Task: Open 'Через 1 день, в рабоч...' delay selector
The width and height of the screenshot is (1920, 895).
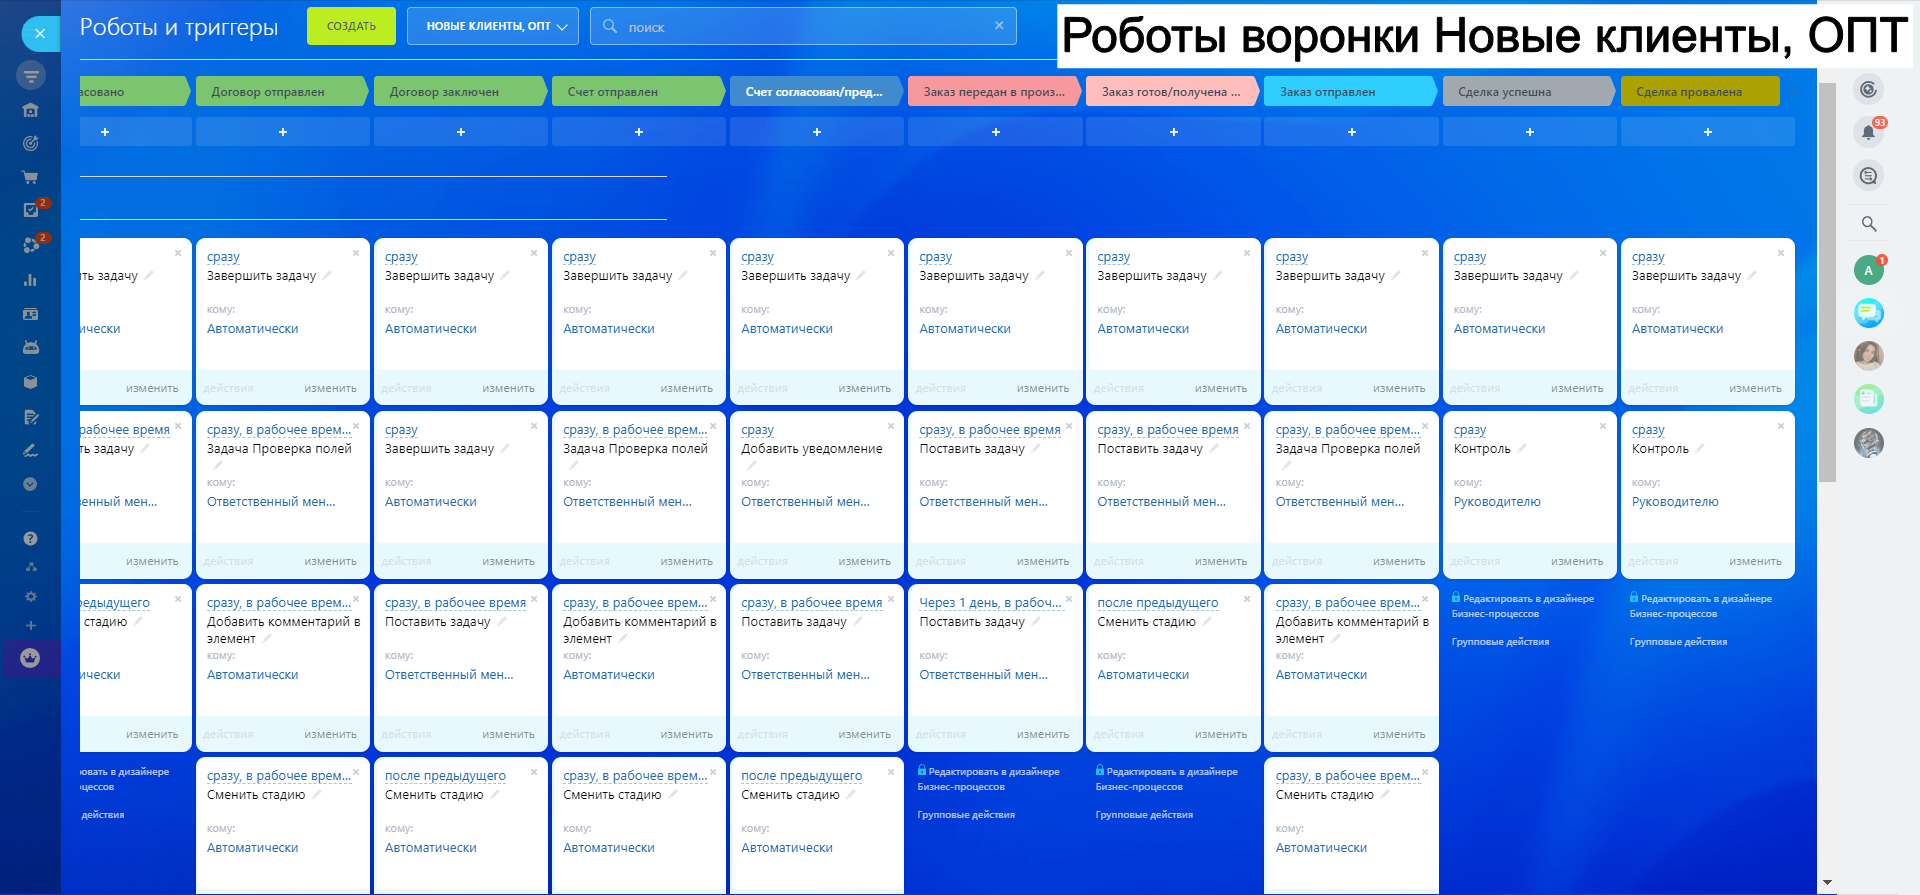Action: click(989, 603)
